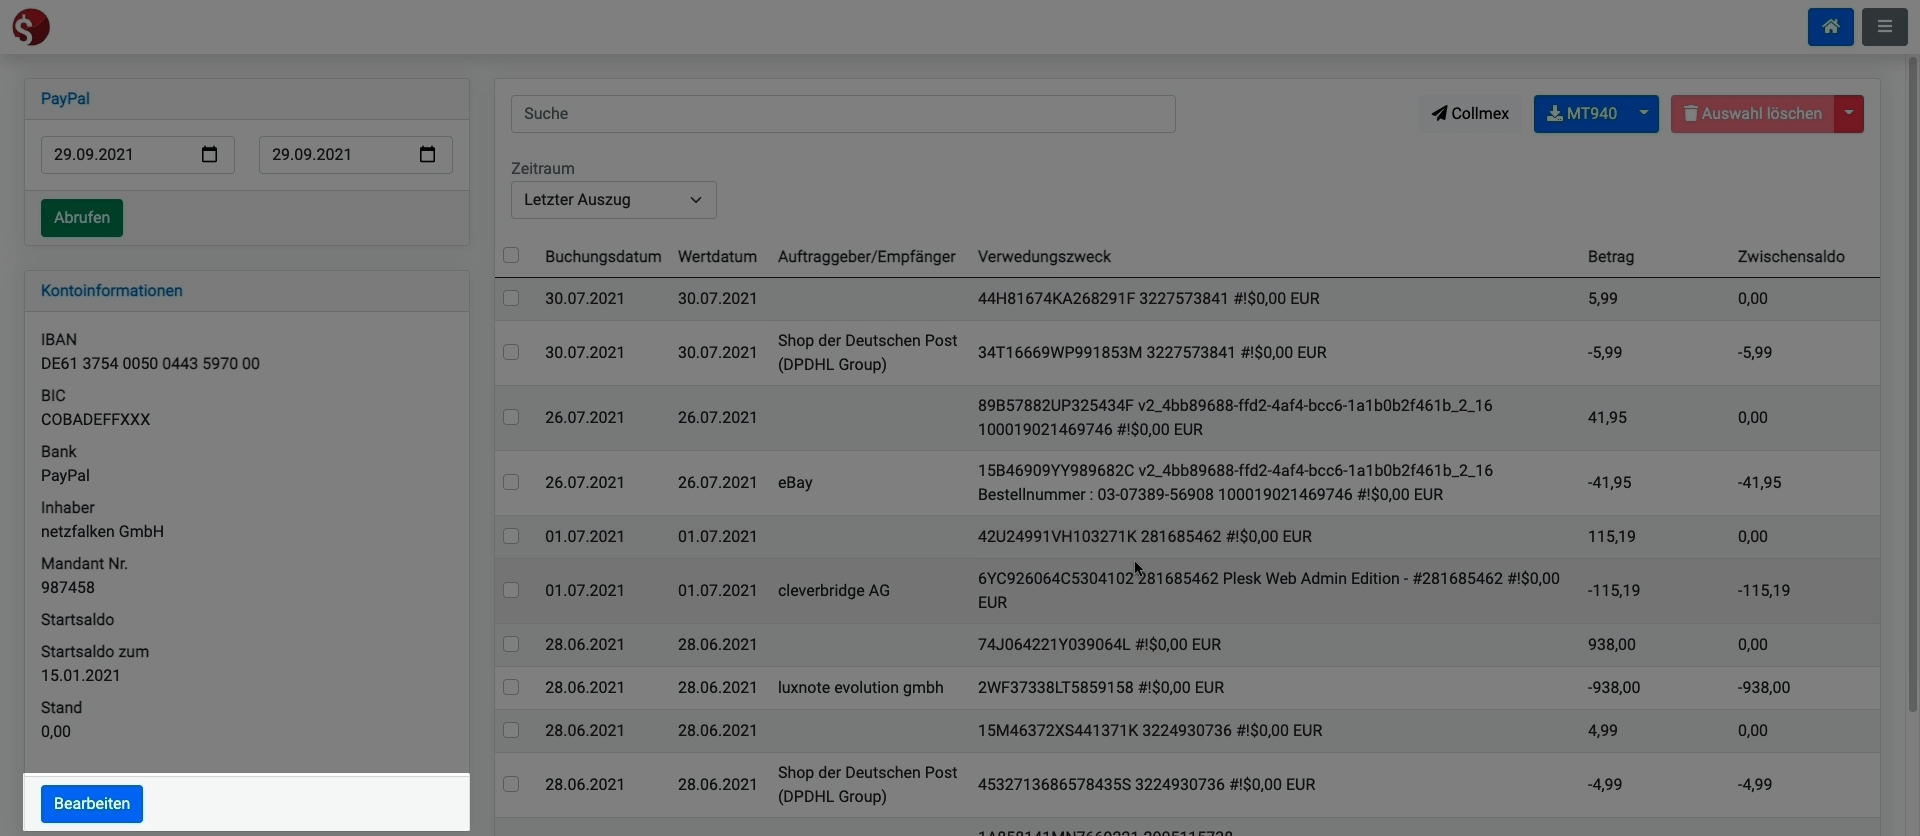Click the Betrag column header
The height and width of the screenshot is (836, 1920).
pyautogui.click(x=1611, y=257)
